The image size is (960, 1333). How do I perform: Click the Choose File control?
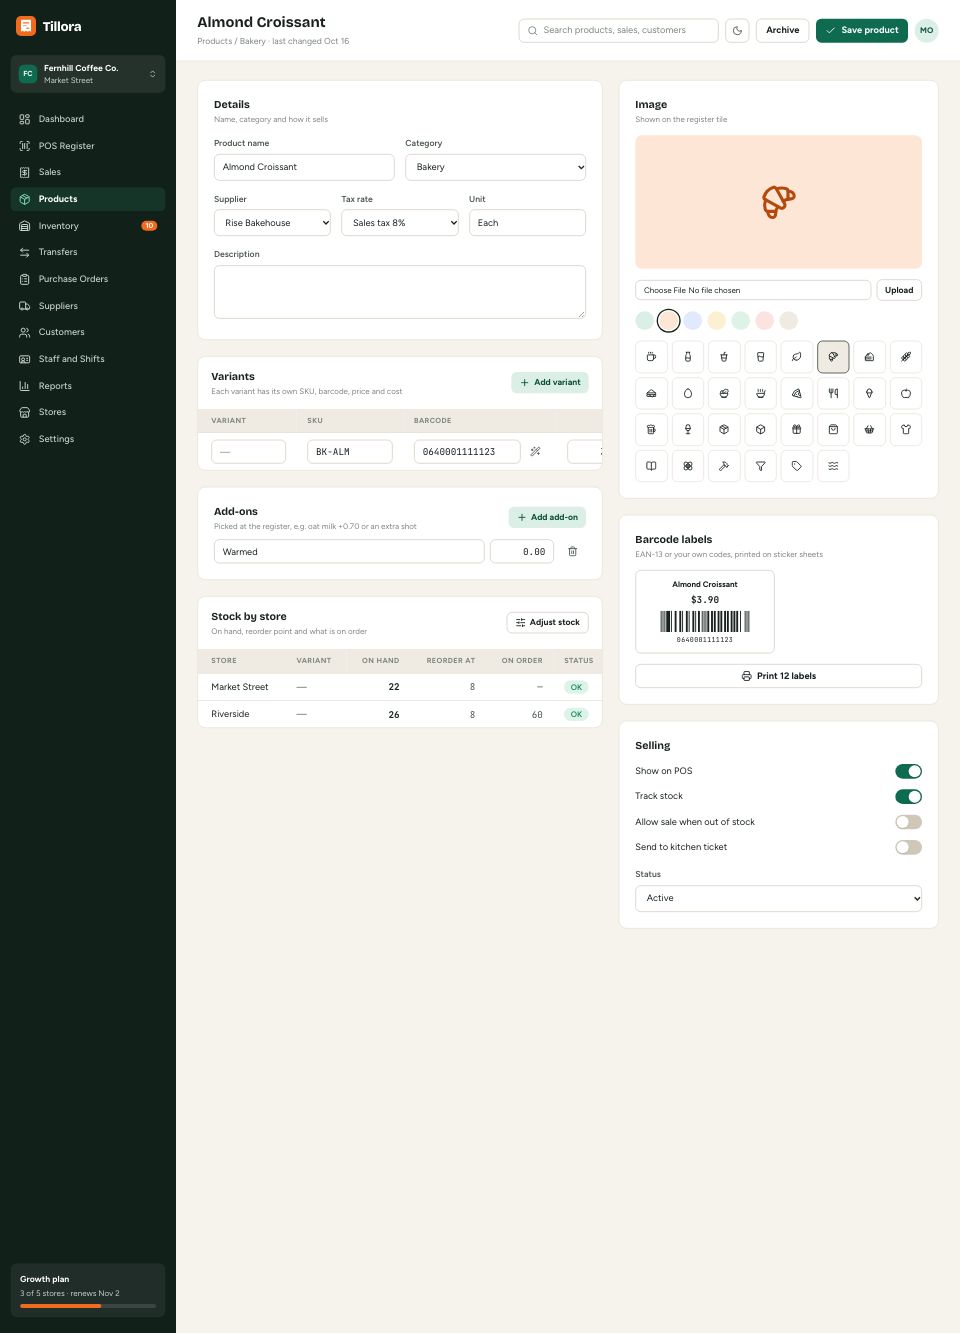pyautogui.click(x=753, y=290)
